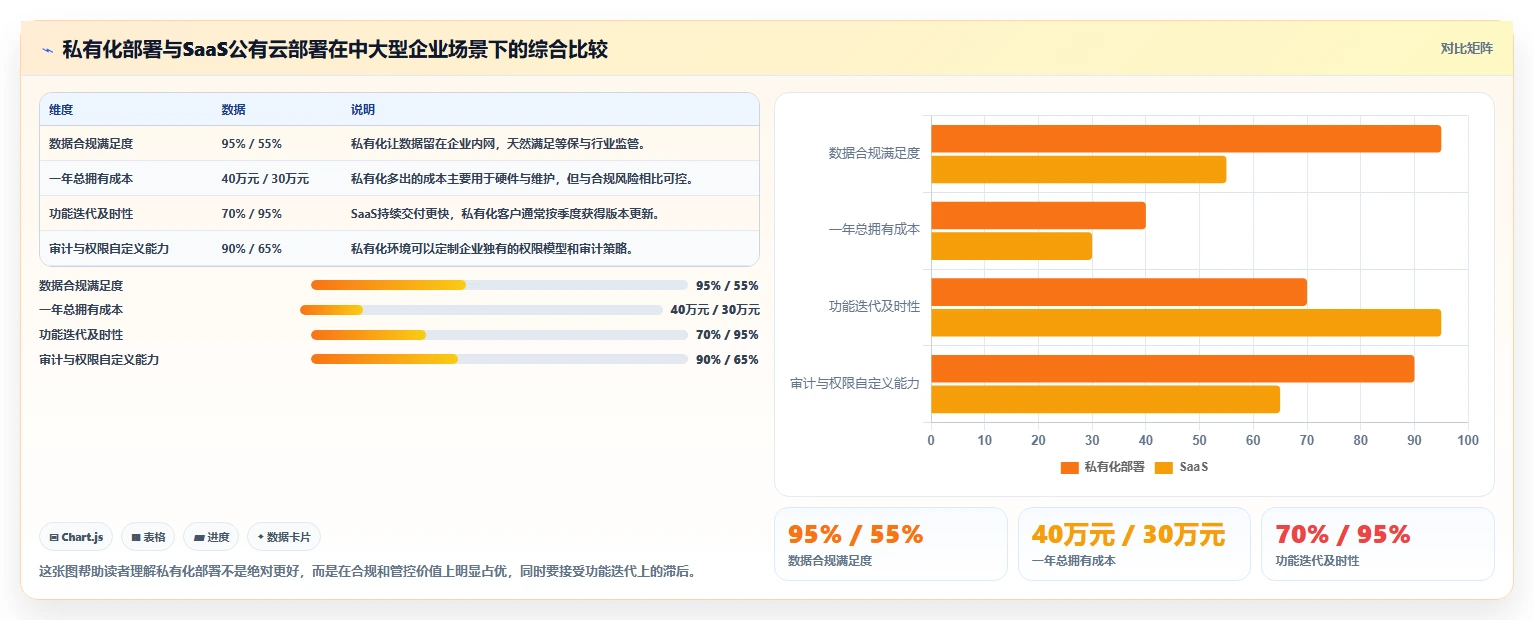Click the 审计与权限自定义能力 chart axis label

(x=855, y=383)
